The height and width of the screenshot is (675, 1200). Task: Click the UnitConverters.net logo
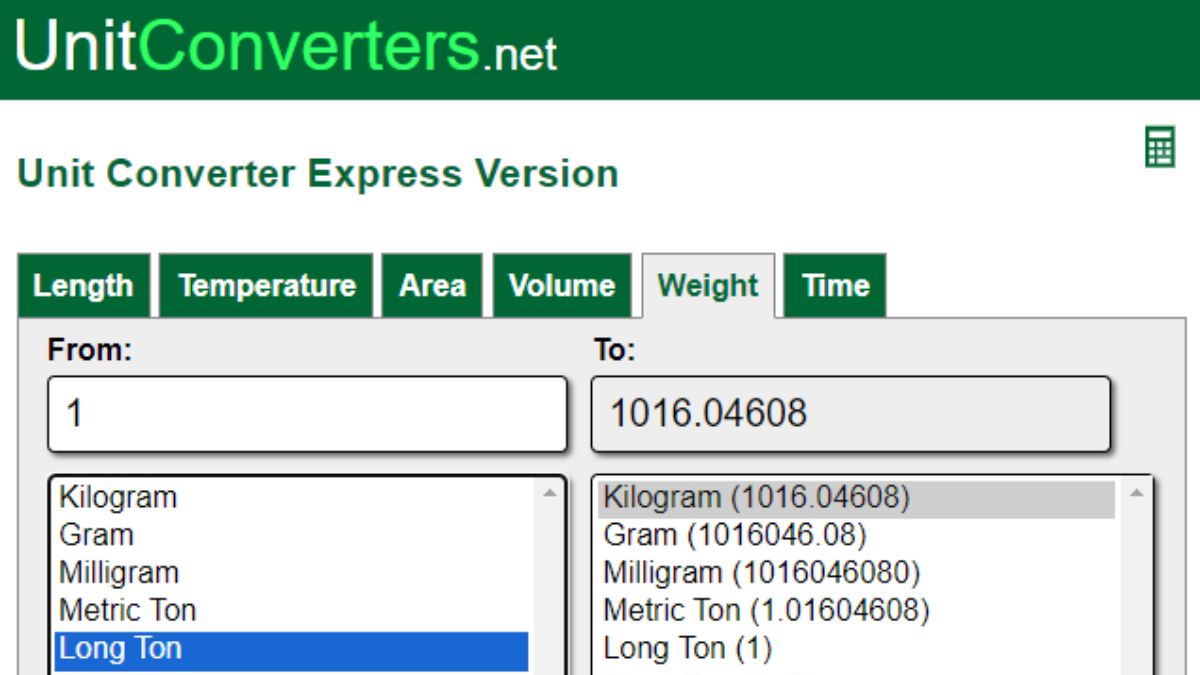point(286,46)
